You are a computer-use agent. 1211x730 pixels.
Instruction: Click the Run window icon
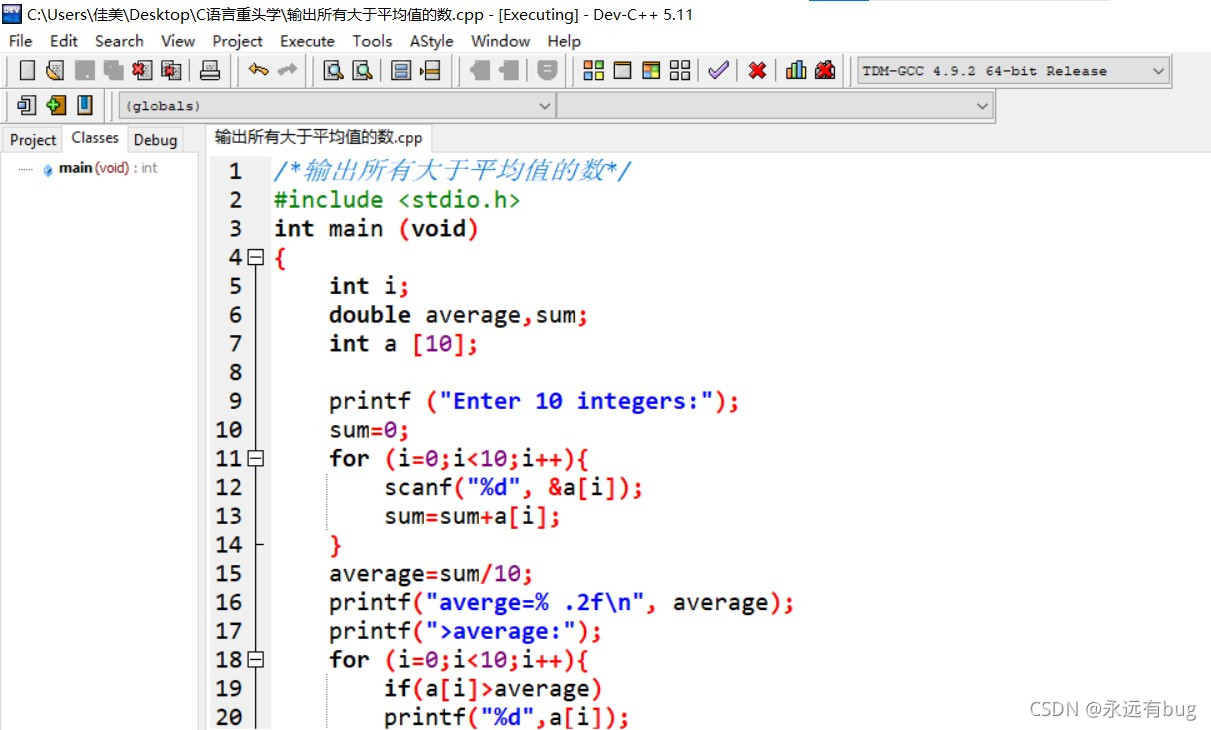click(x=622, y=70)
